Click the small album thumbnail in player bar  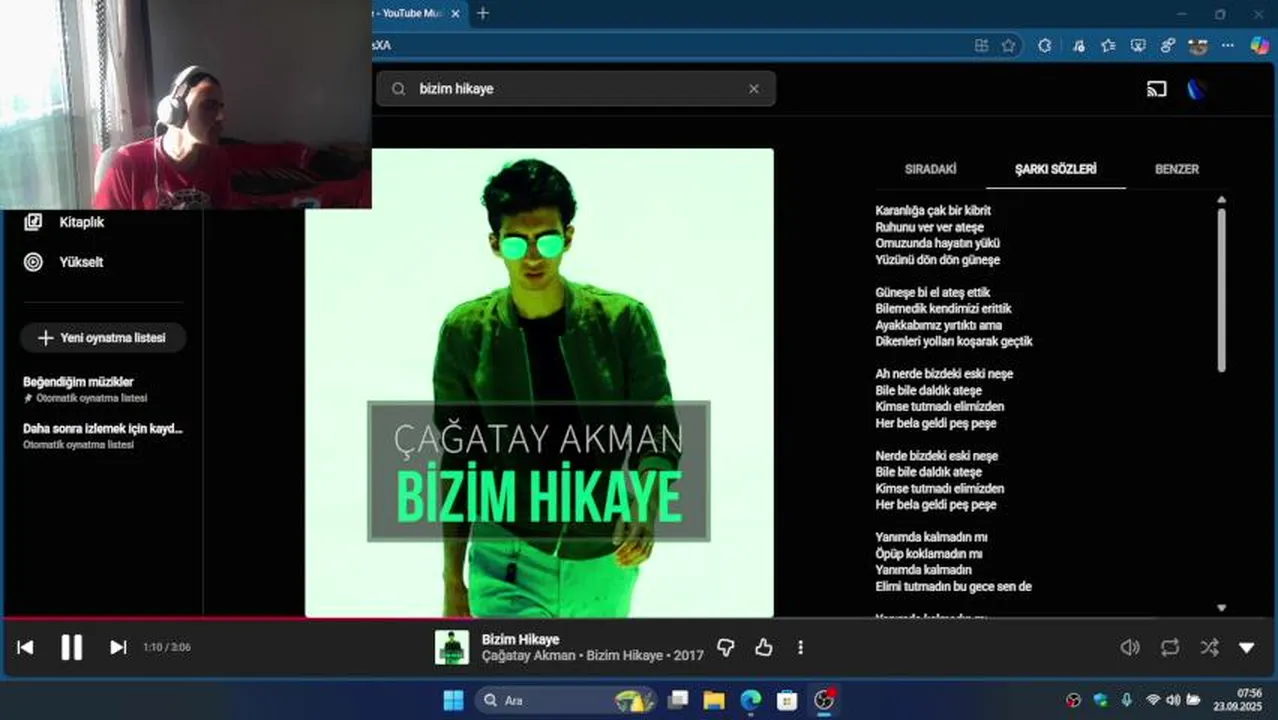pos(452,647)
